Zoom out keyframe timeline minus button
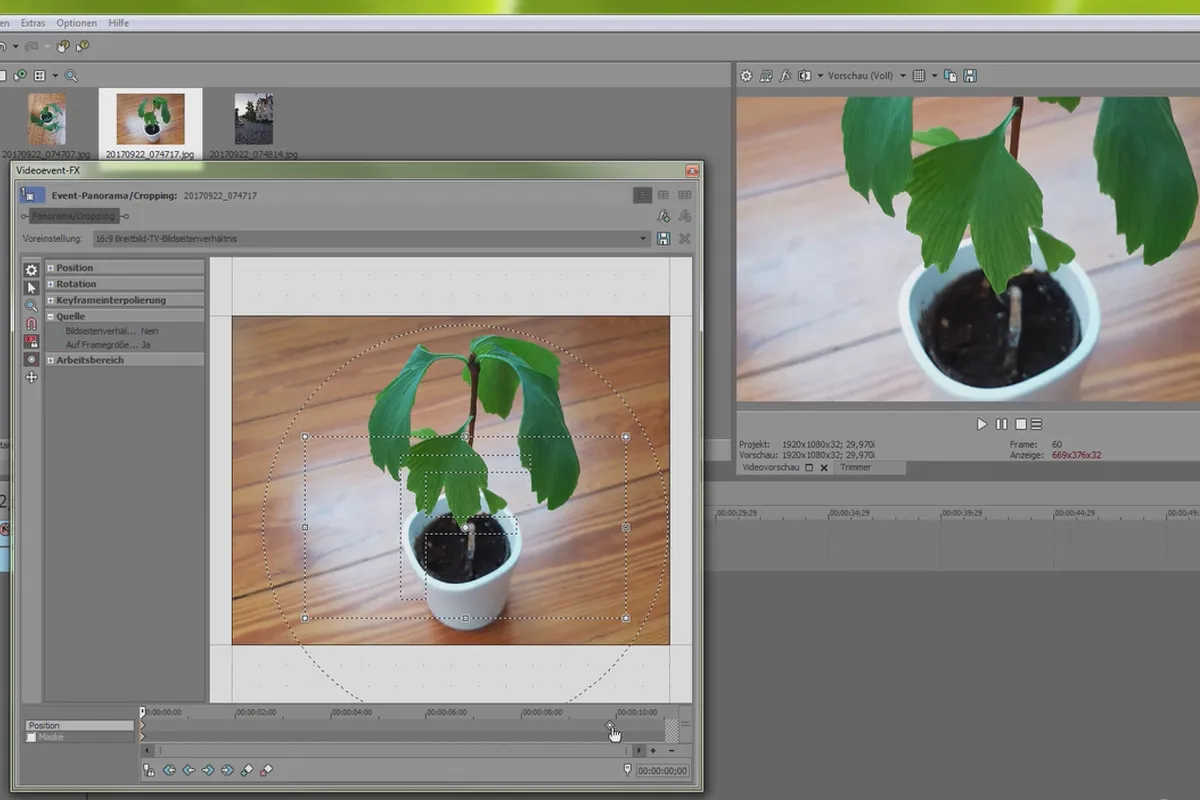Screen dimensions: 1200x800 [671, 750]
